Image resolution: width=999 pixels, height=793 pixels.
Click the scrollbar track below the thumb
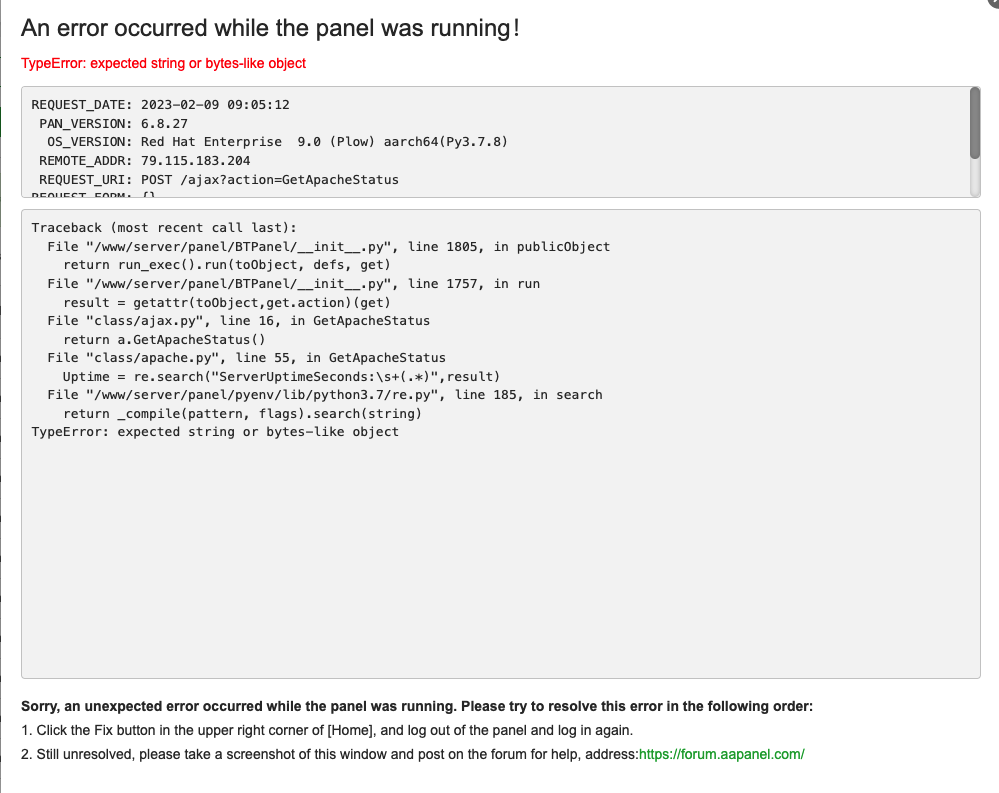click(x=974, y=176)
